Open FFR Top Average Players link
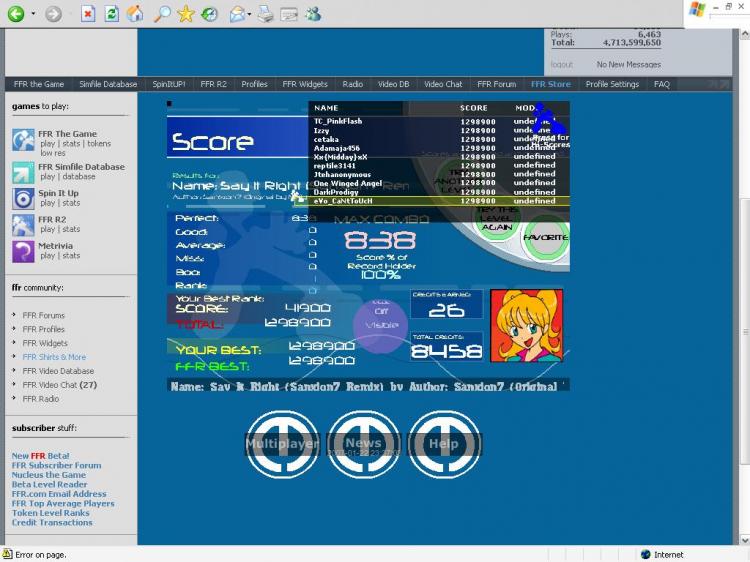Viewport: 750px width, 562px height. coord(63,503)
